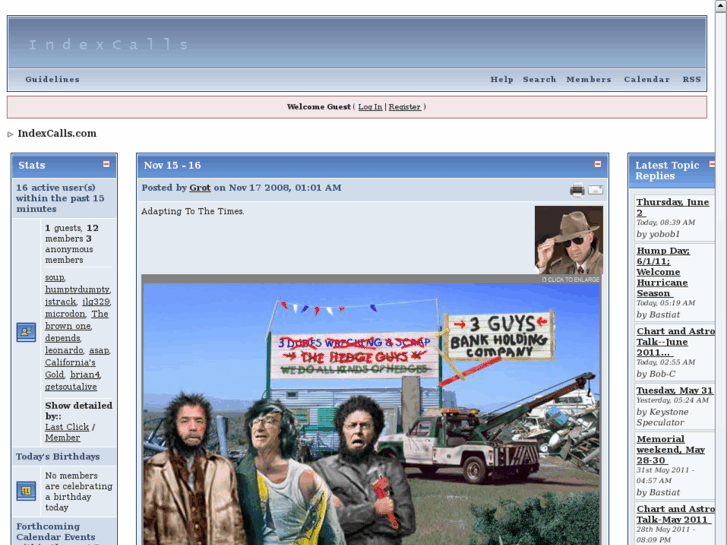The height and width of the screenshot is (545, 727).
Task: Open member asap's profile
Action: point(99,350)
